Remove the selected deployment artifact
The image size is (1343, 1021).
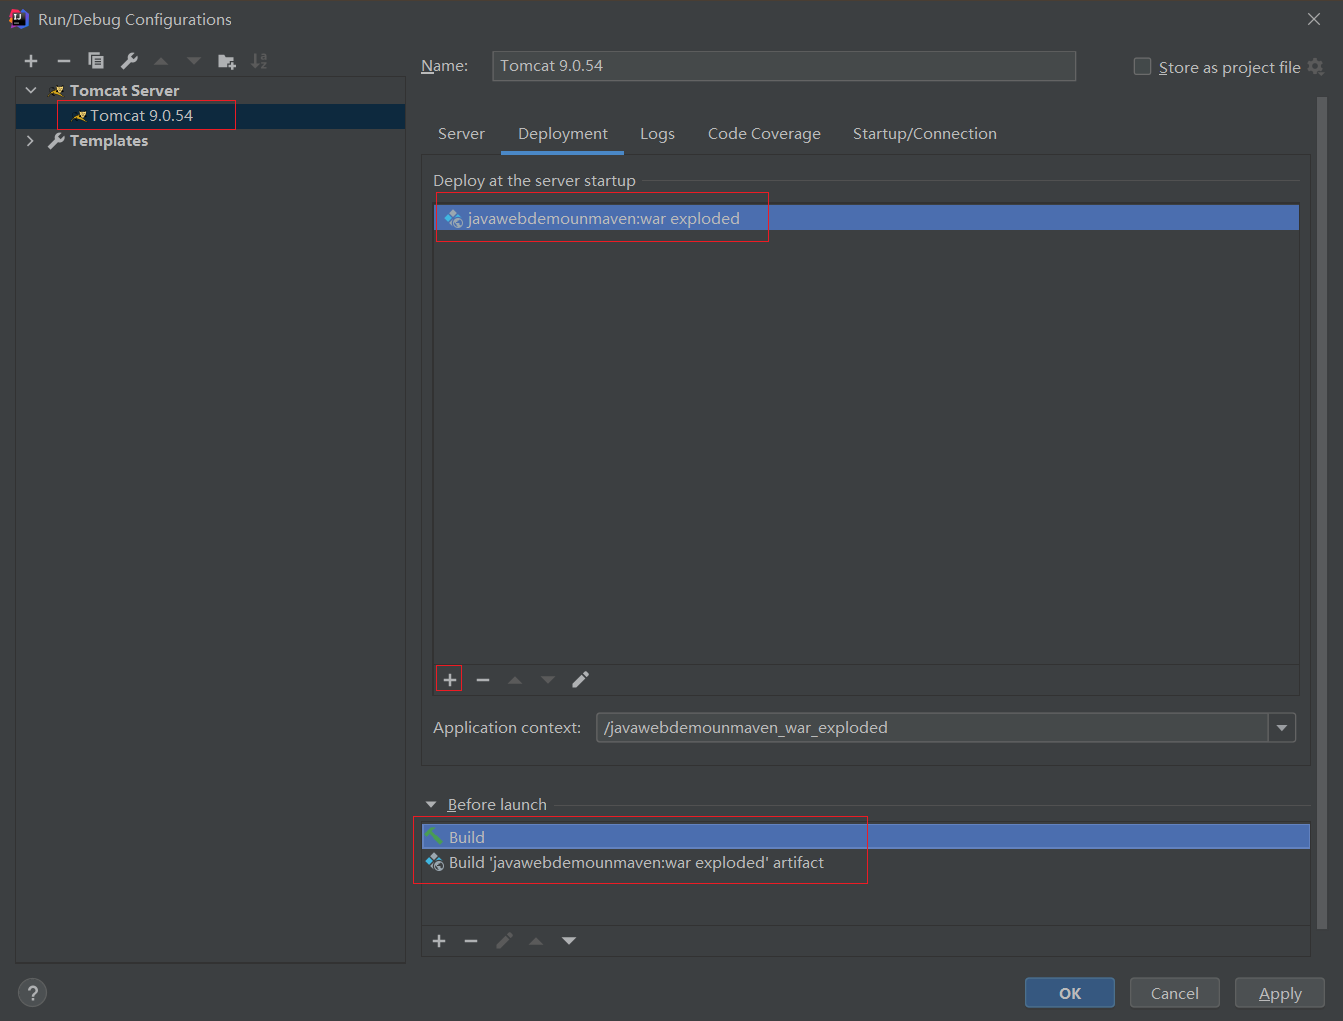pyautogui.click(x=483, y=680)
